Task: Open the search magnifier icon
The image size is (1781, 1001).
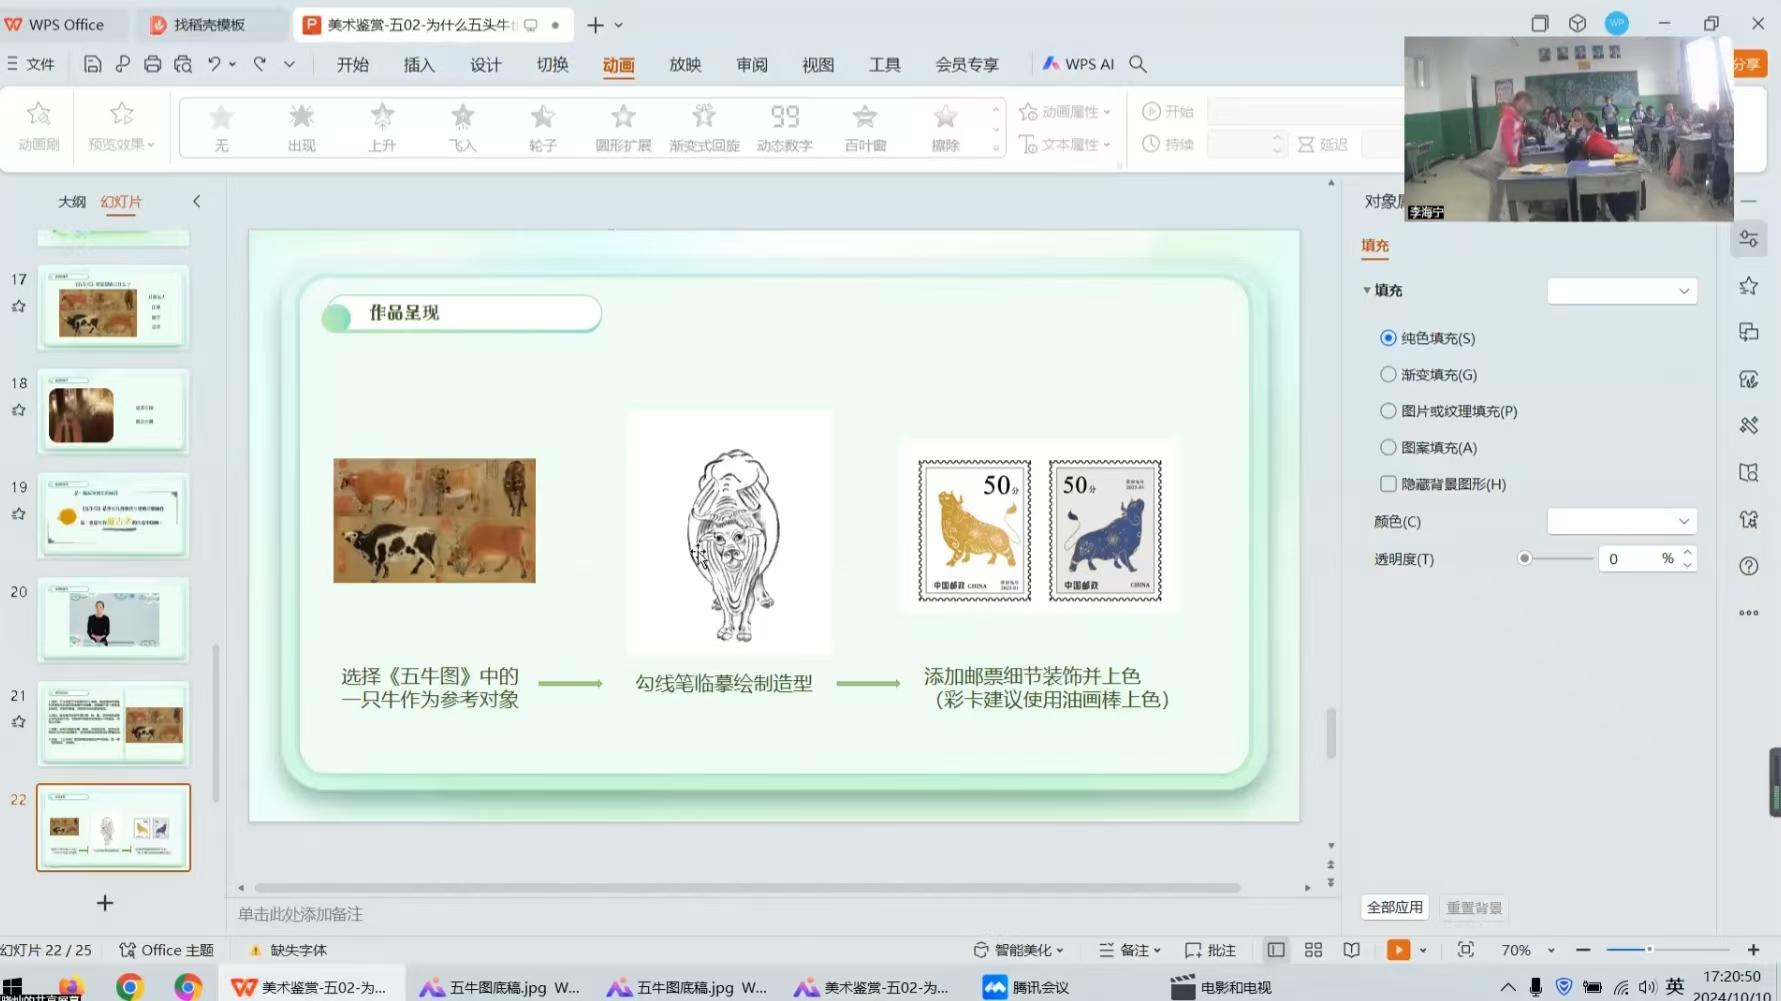Action: point(1138,64)
